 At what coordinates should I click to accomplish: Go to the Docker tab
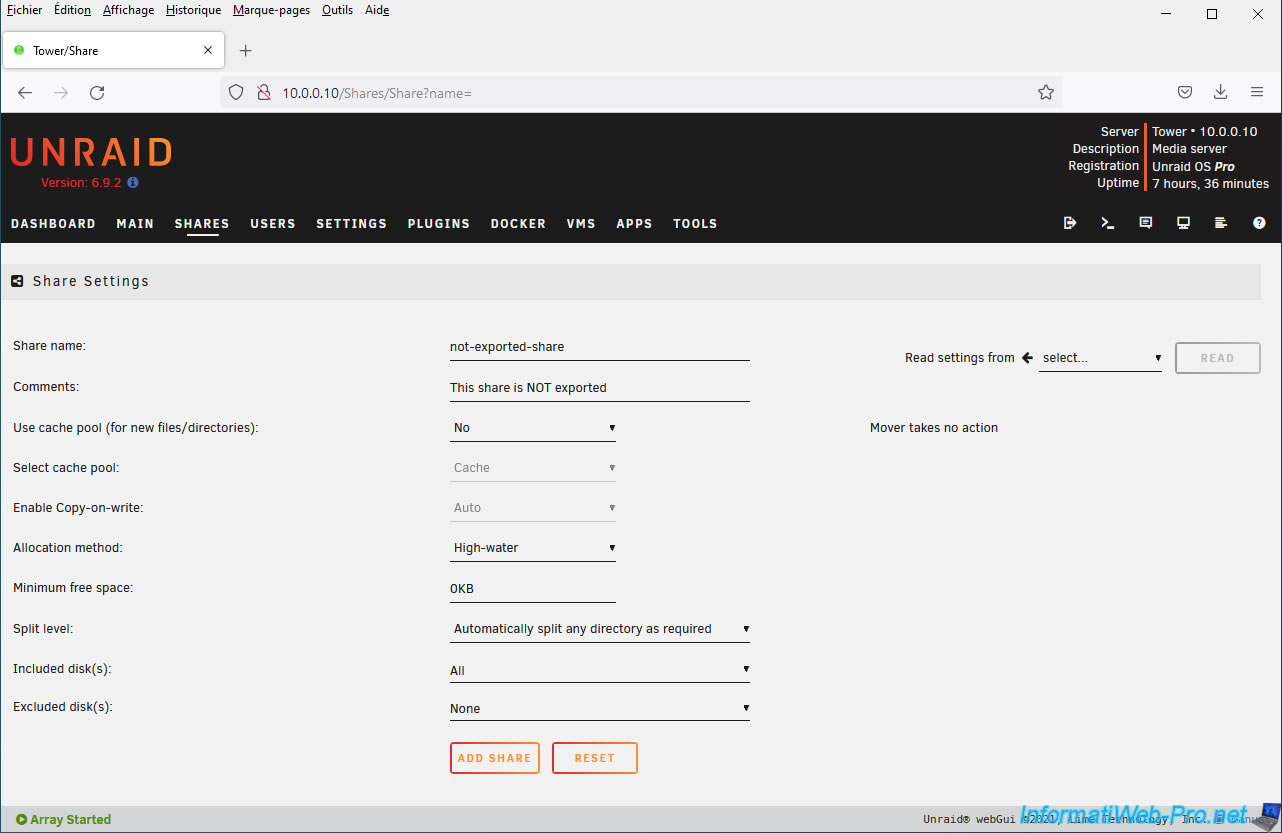tap(518, 224)
